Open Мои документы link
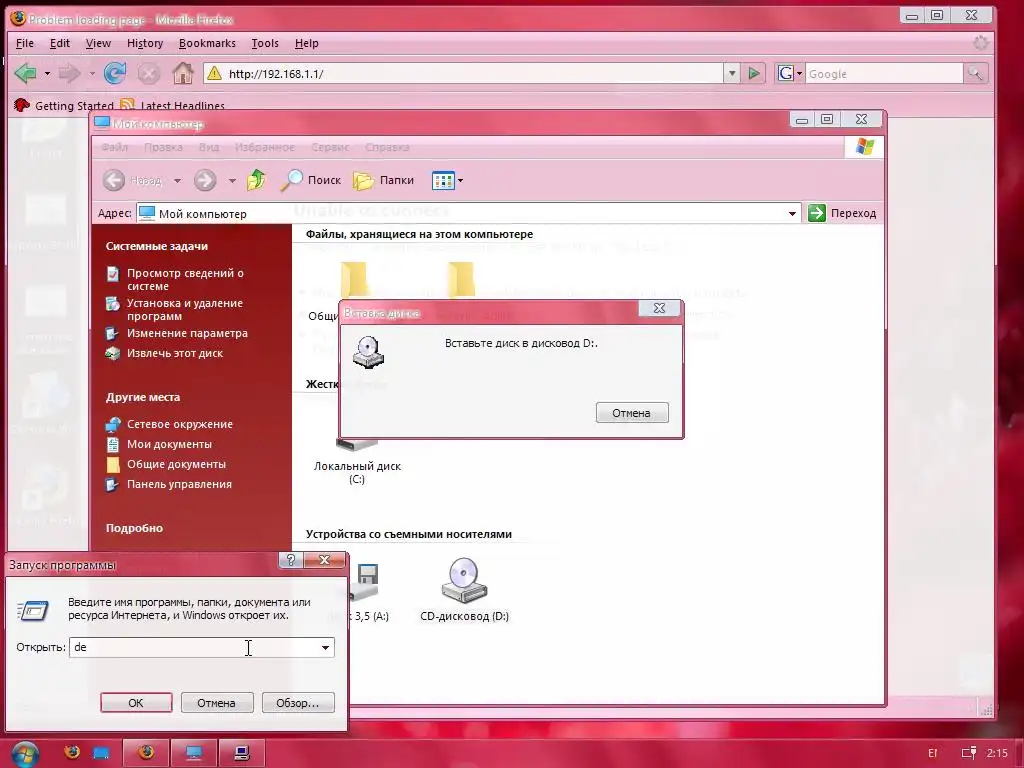Viewport: 1024px width, 768px height. [x=169, y=444]
